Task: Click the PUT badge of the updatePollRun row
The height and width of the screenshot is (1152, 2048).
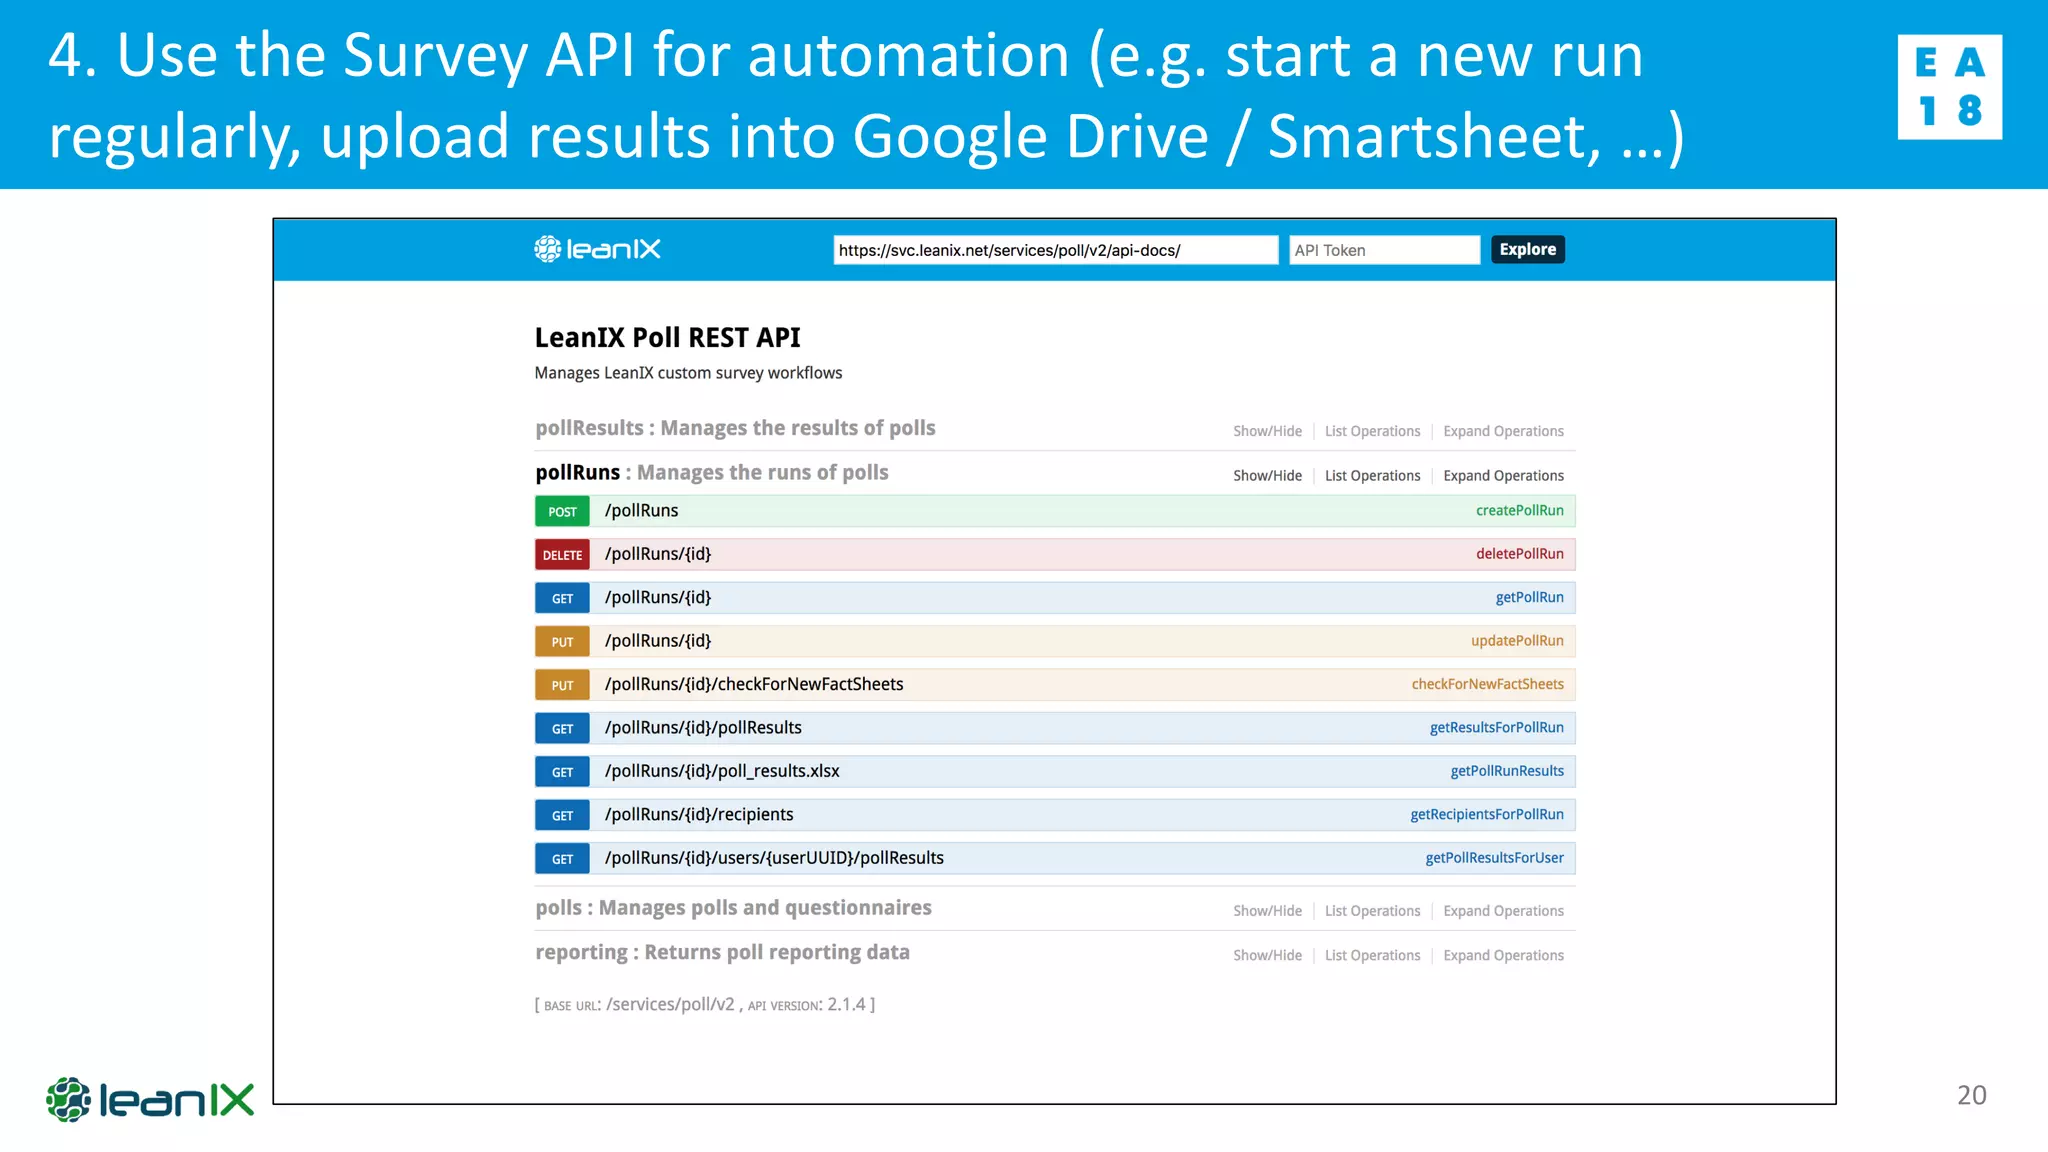Action: click(x=562, y=641)
